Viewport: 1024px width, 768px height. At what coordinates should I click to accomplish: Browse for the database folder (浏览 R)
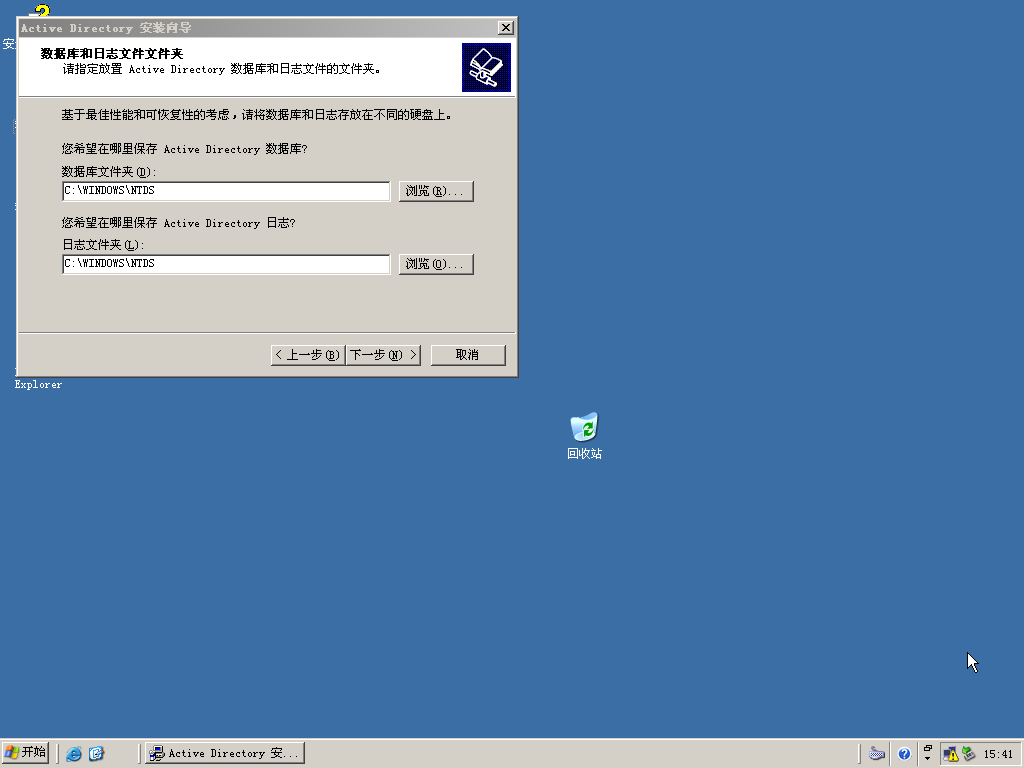(436, 191)
